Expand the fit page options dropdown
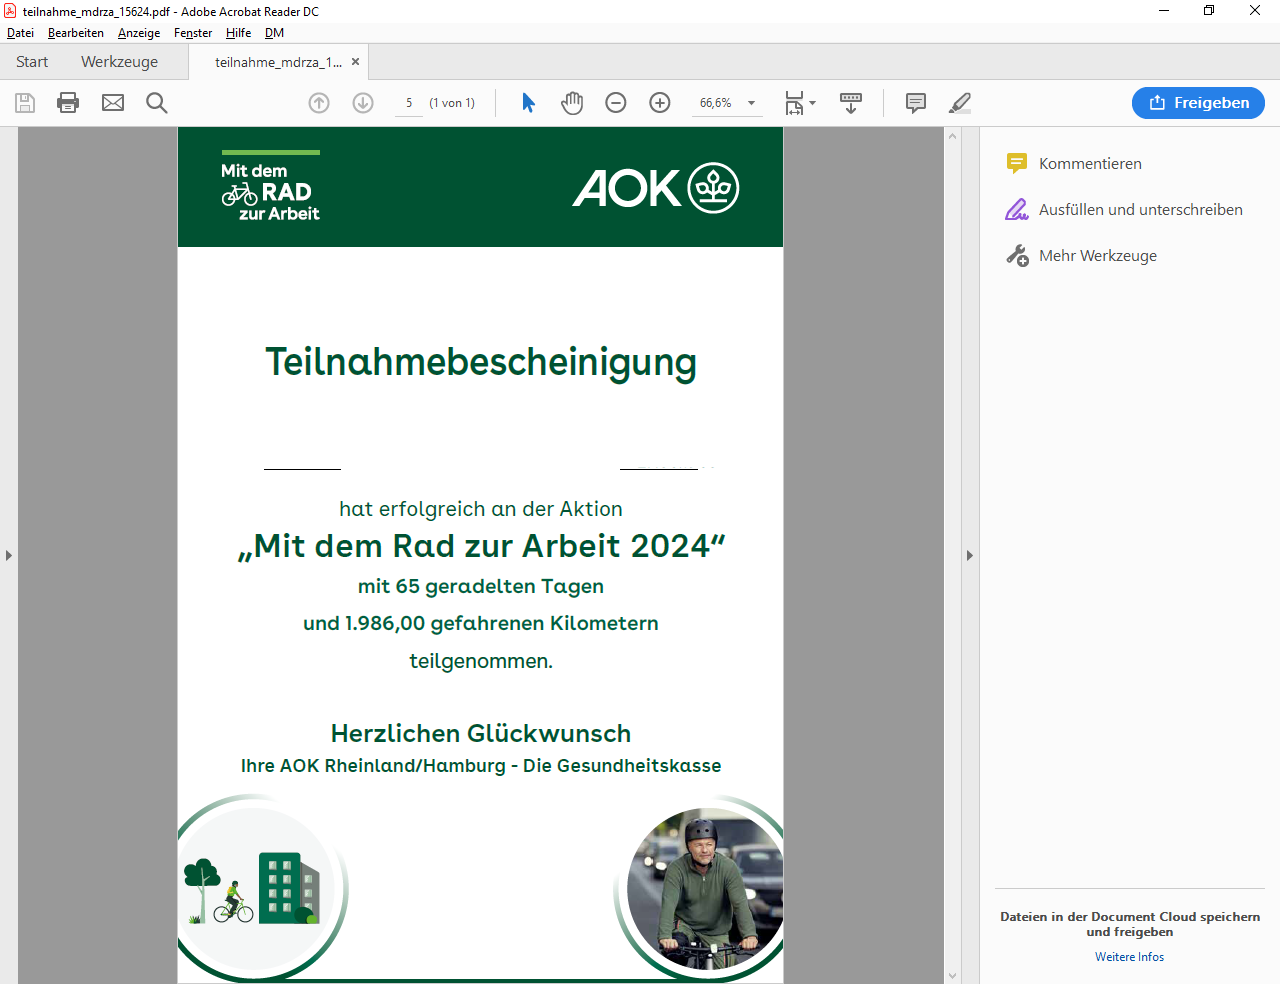The height and width of the screenshot is (984, 1280). point(812,103)
